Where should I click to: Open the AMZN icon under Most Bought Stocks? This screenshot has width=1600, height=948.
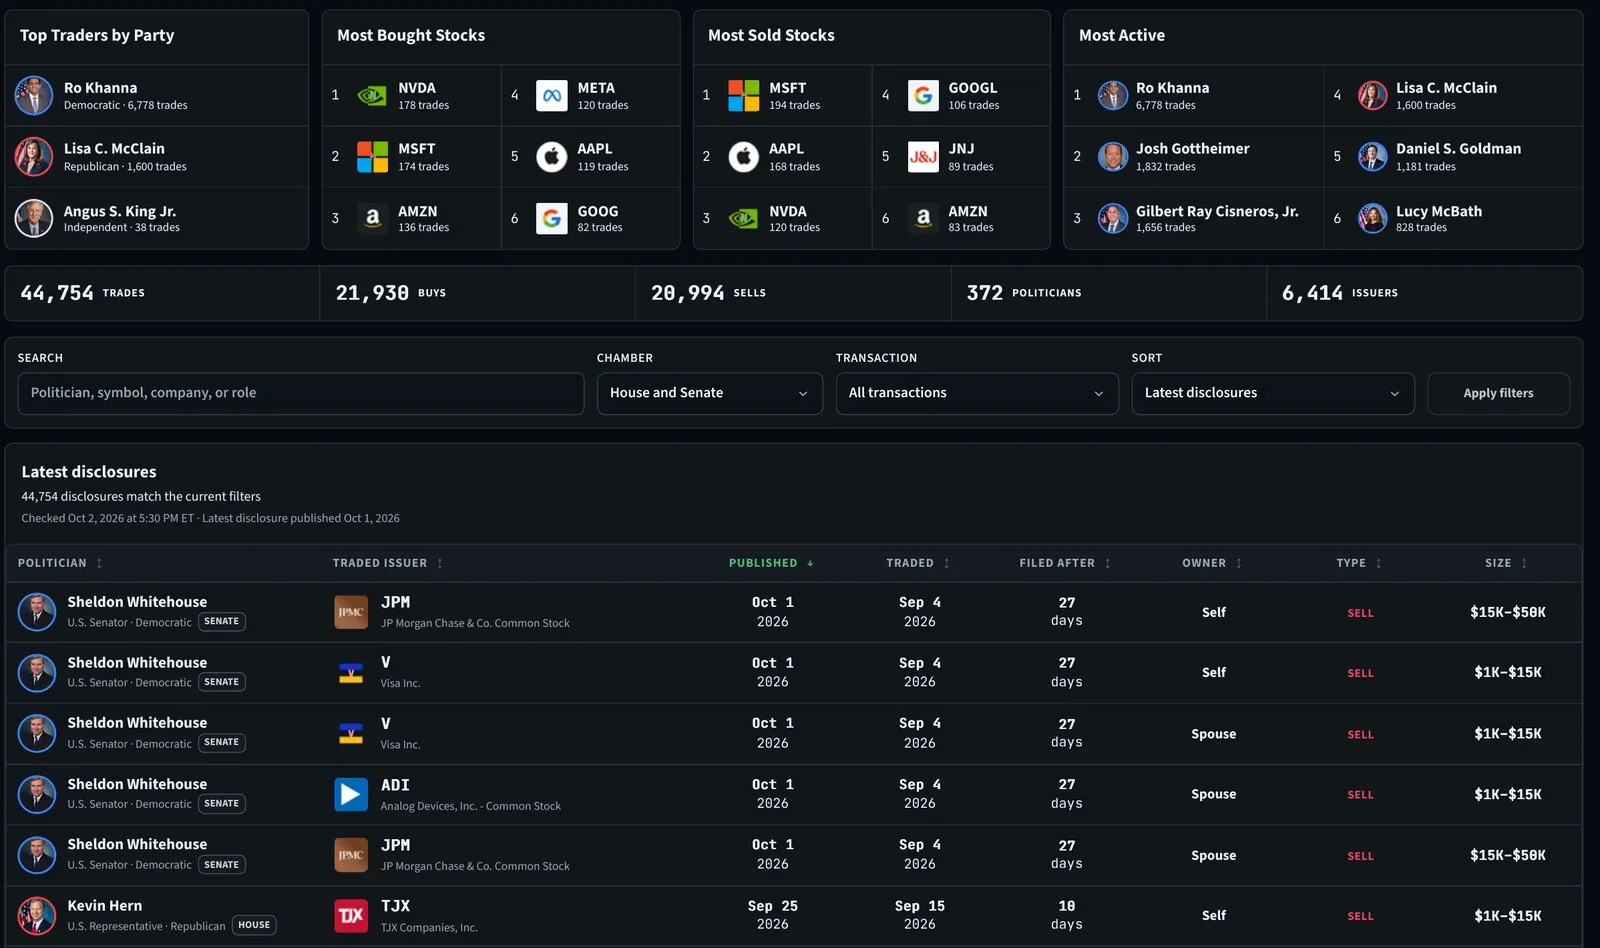[372, 218]
